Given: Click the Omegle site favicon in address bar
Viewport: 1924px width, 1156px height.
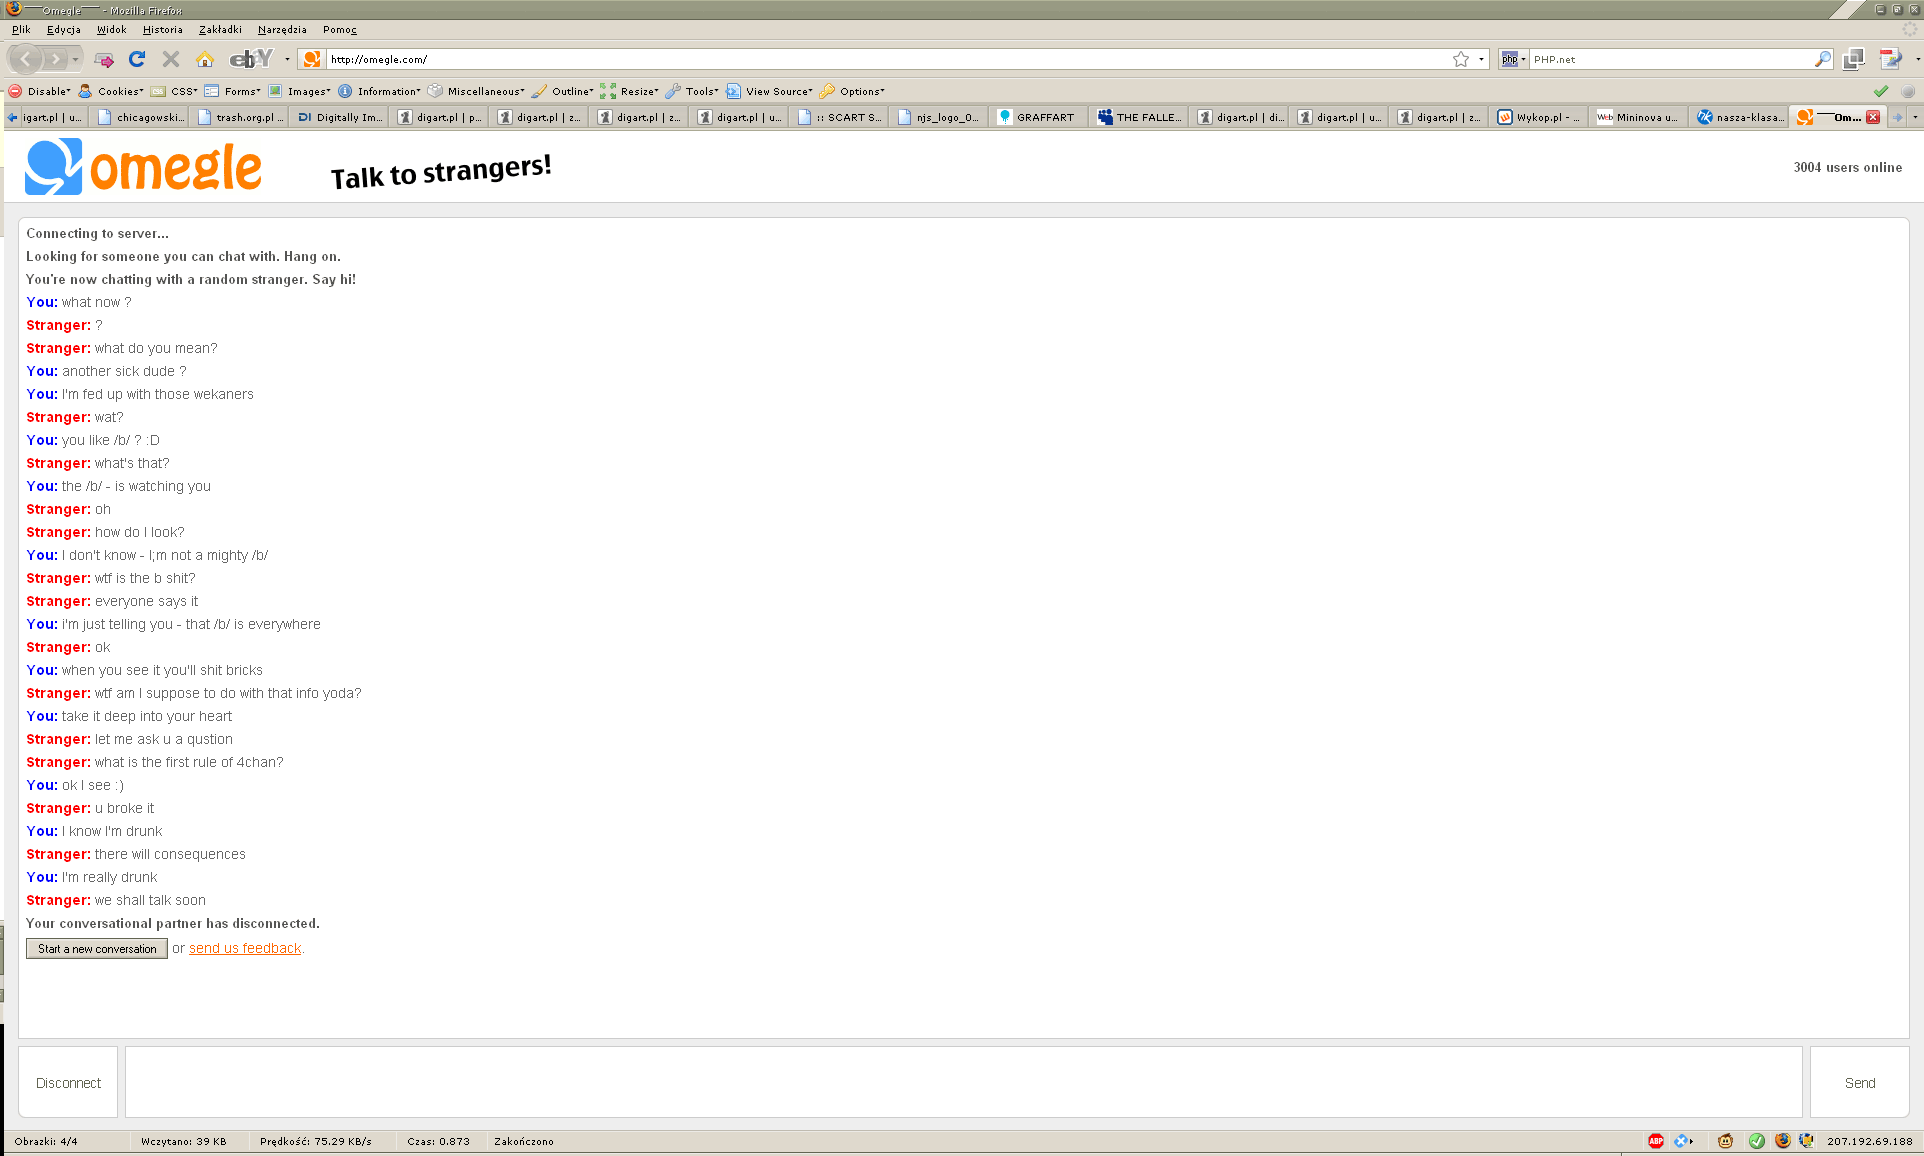Looking at the screenshot, I should pyautogui.click(x=312, y=59).
